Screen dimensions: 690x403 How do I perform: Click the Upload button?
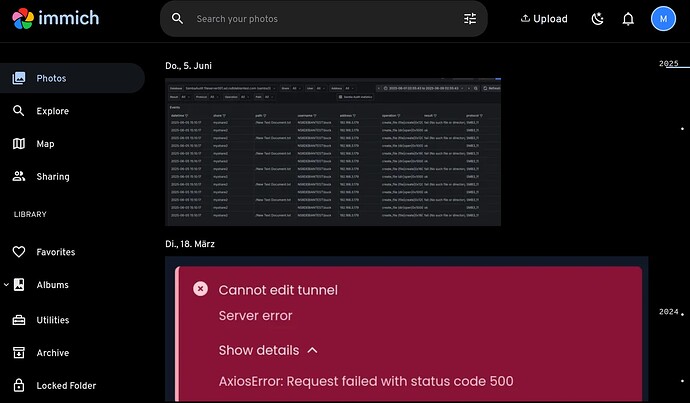(544, 19)
